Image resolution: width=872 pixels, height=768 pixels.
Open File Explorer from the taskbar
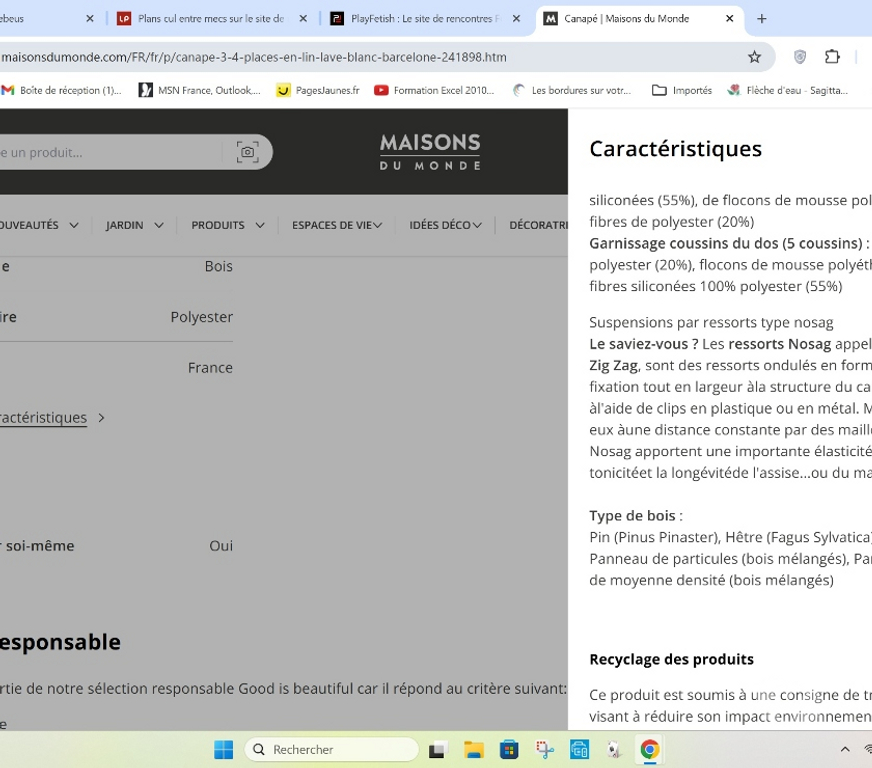point(474,750)
